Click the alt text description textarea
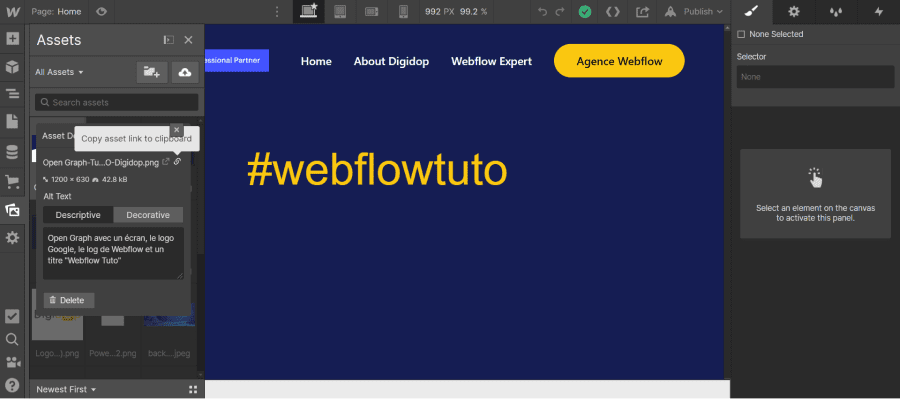 pyautogui.click(x=114, y=253)
